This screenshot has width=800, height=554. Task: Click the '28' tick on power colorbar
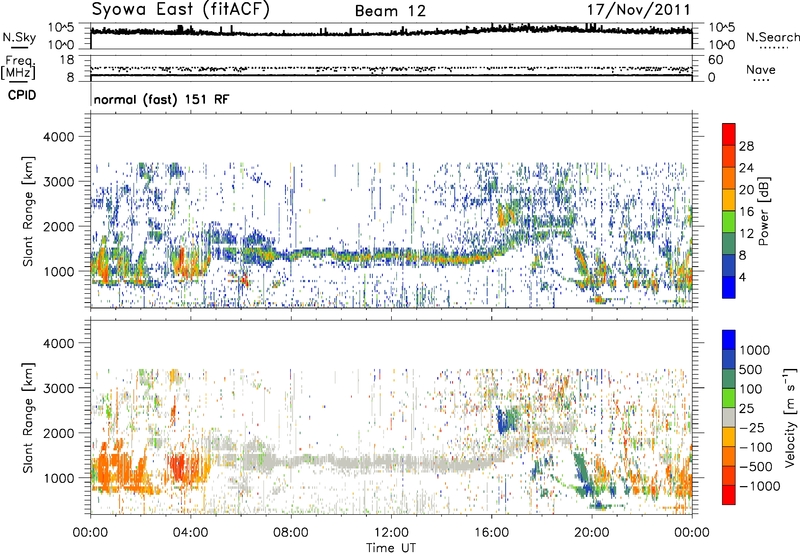(x=746, y=146)
